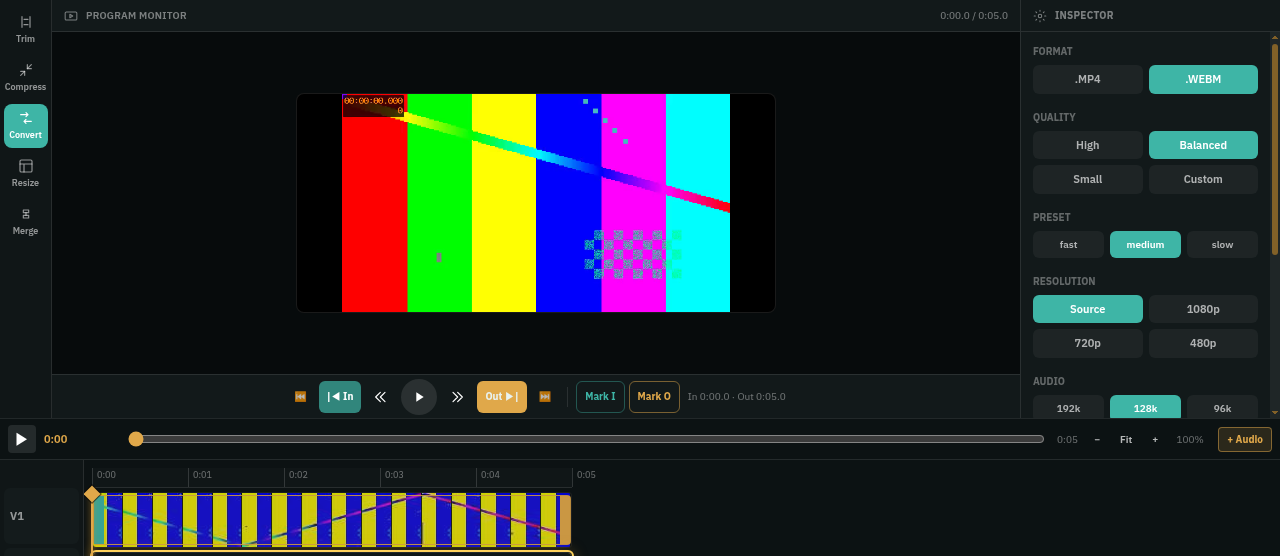Set resolution to 480p
This screenshot has height=556, width=1280.
coord(1203,343)
